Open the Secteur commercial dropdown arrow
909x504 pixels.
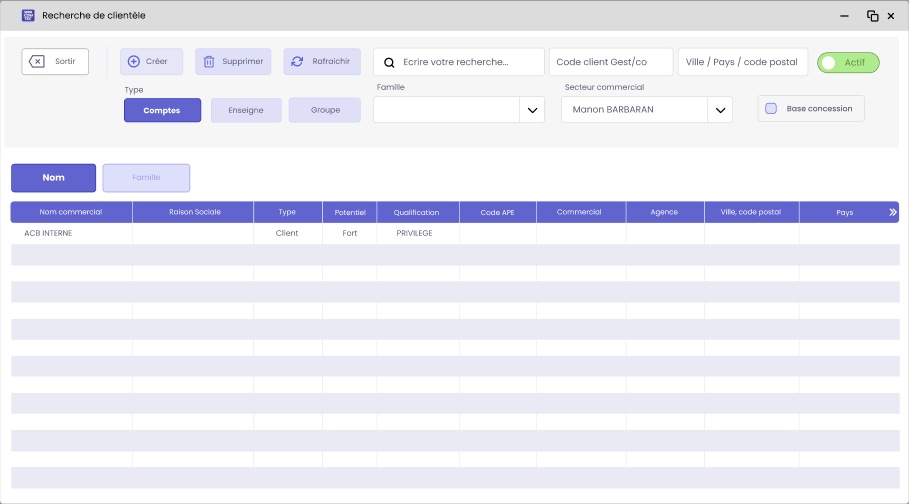[719, 110]
